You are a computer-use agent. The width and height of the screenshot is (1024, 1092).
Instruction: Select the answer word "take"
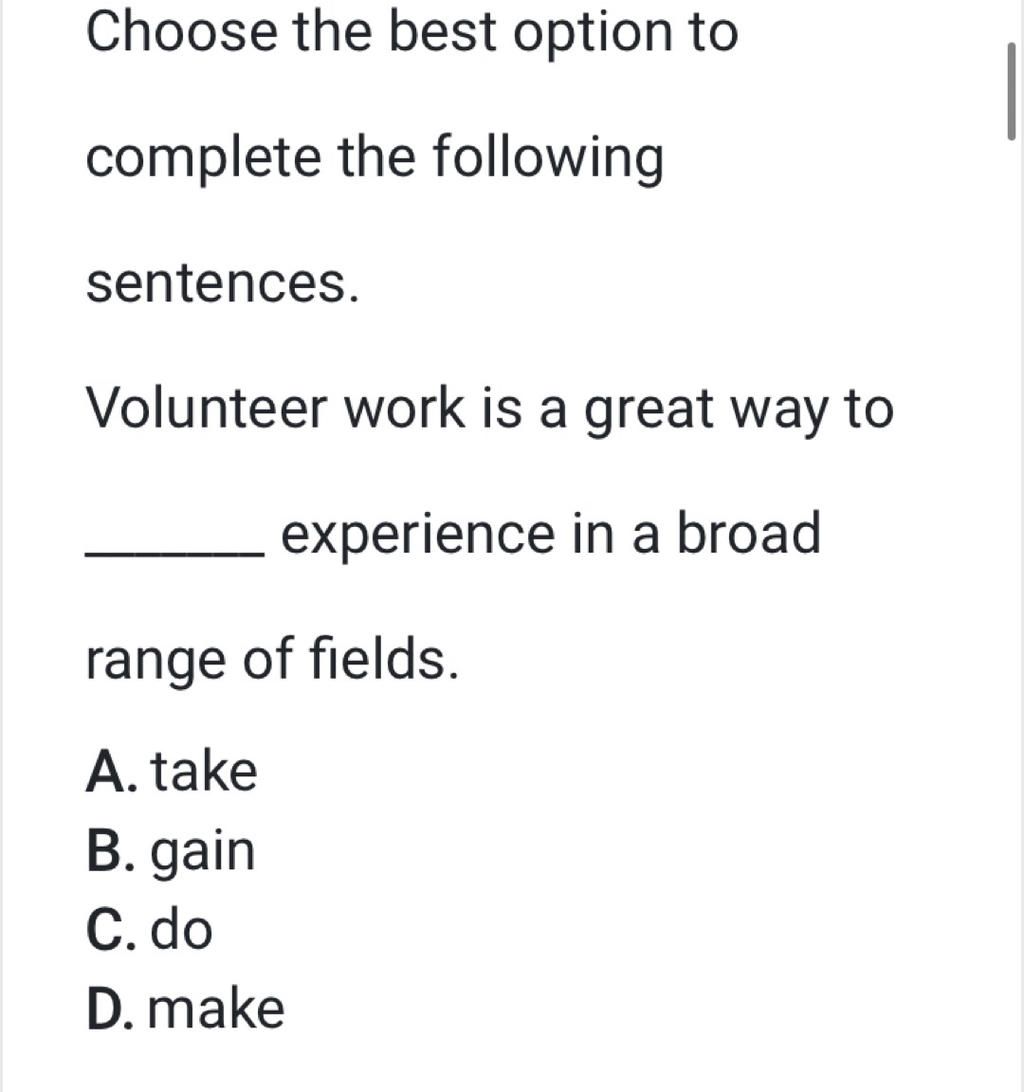[204, 771]
